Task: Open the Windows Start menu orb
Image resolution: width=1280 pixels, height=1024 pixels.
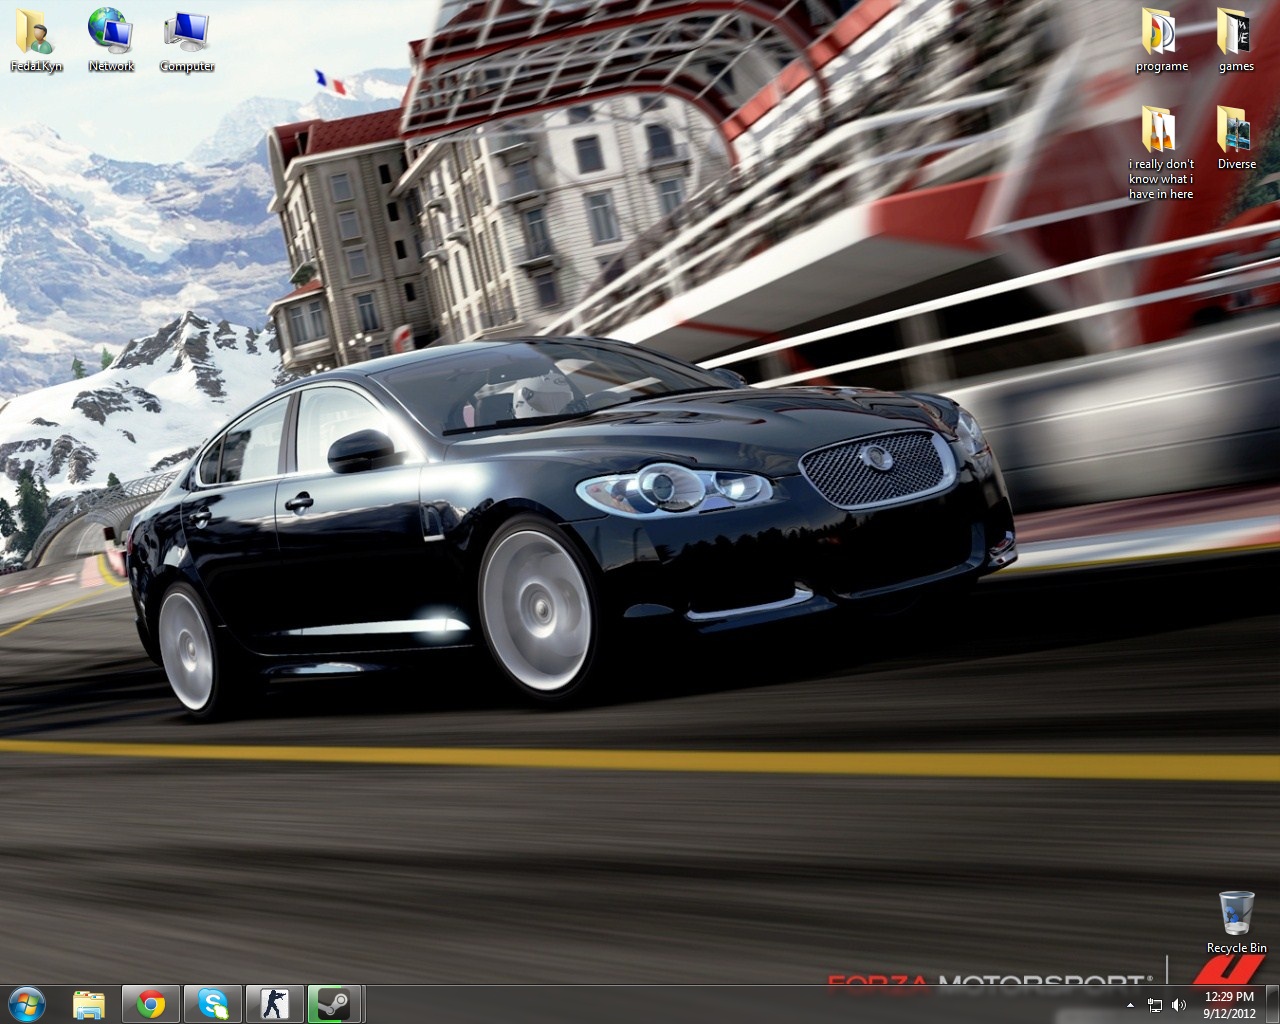Action: [x=26, y=1004]
